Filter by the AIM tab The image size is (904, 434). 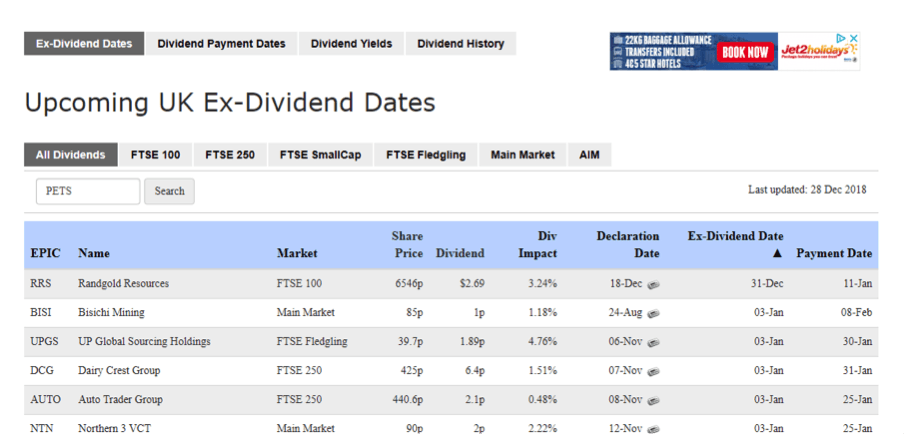click(x=589, y=155)
